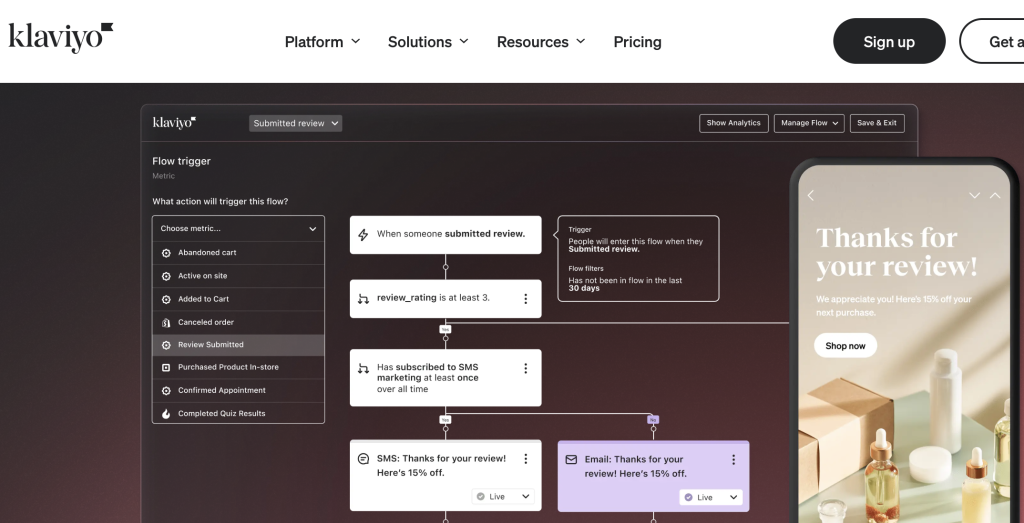Click the split icon on review_rating card
The width and height of the screenshot is (1024, 523).
363,299
